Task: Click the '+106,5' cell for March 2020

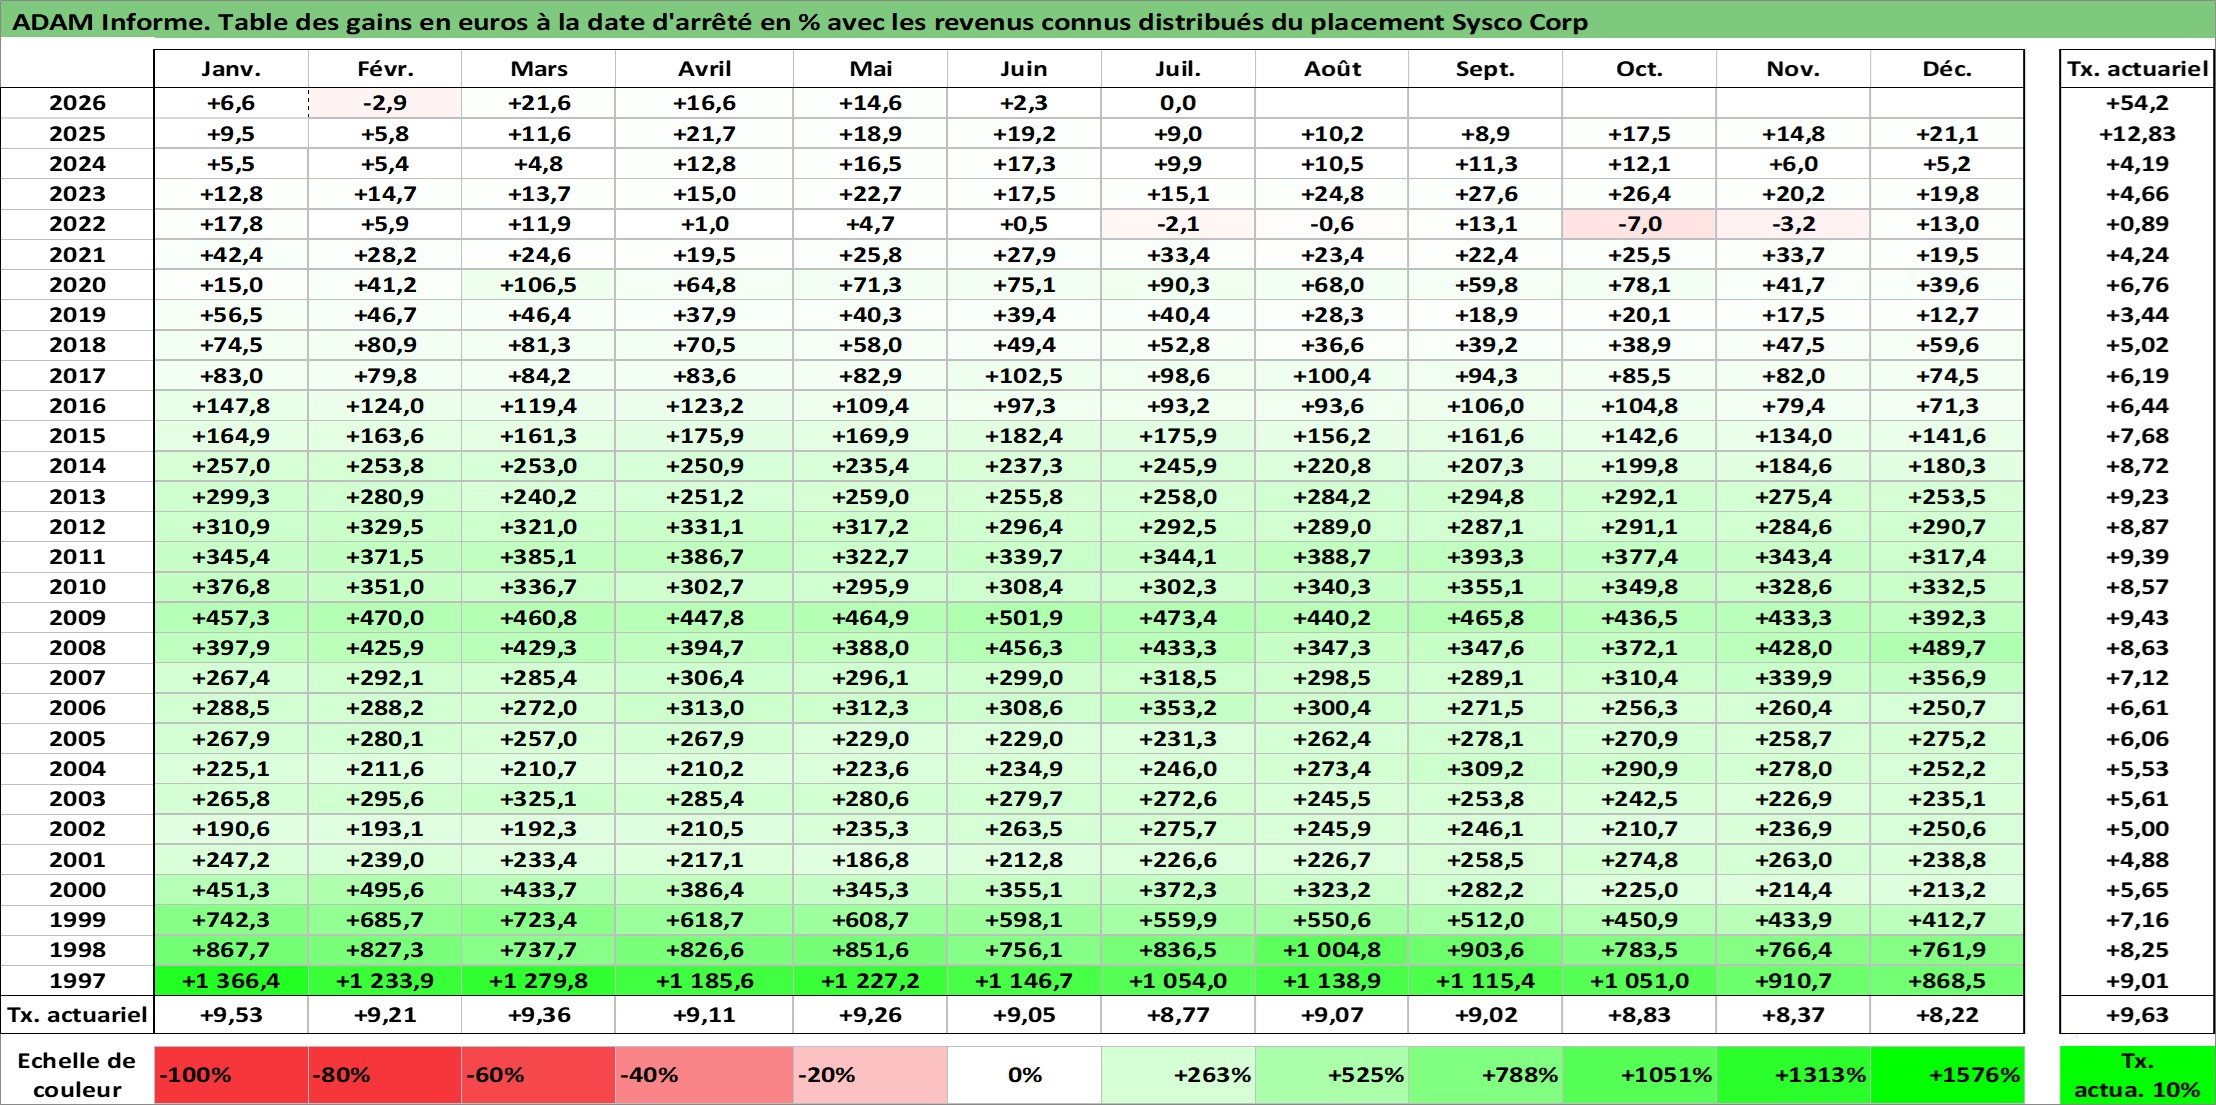Action: 539,285
